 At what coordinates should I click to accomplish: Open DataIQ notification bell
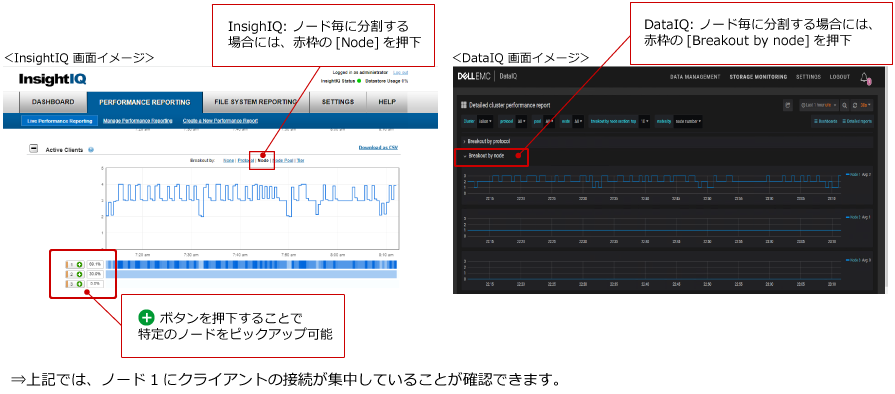(x=865, y=78)
